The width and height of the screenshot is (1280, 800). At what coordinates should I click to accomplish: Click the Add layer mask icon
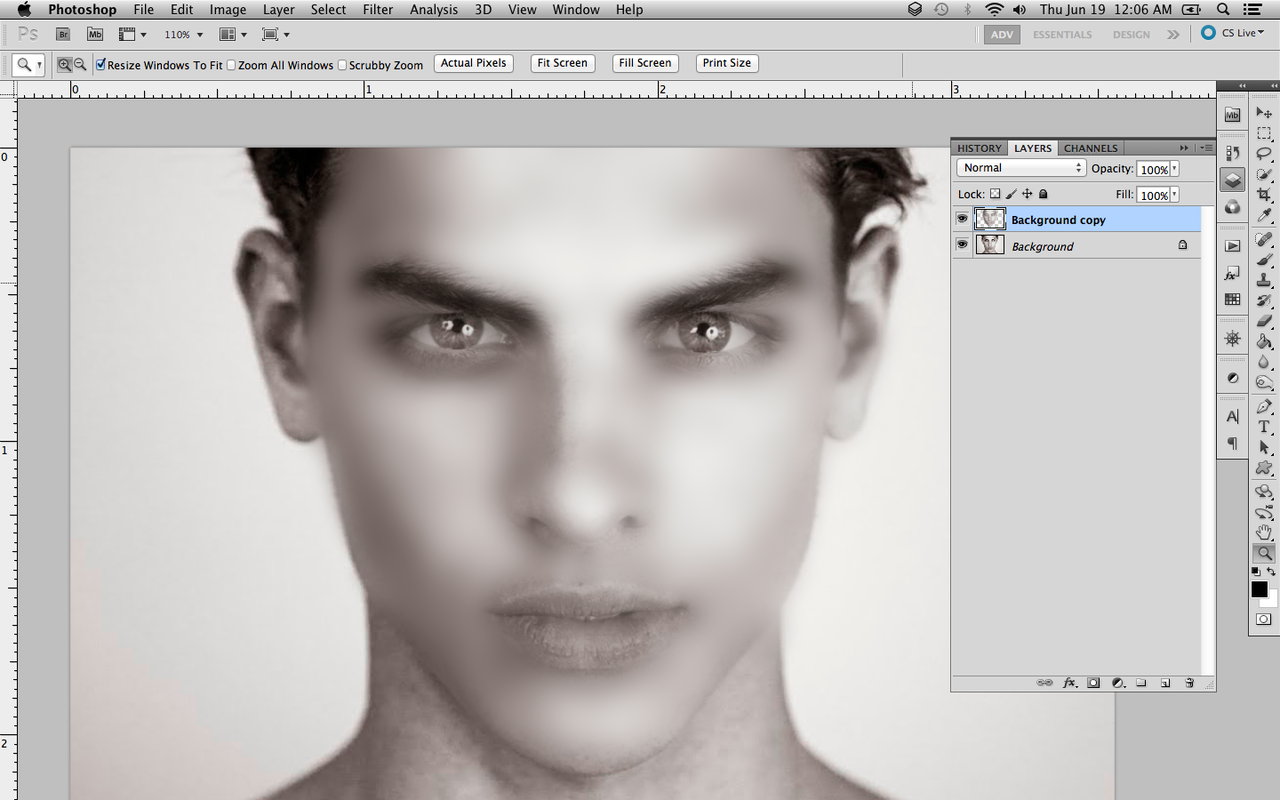click(x=1093, y=683)
